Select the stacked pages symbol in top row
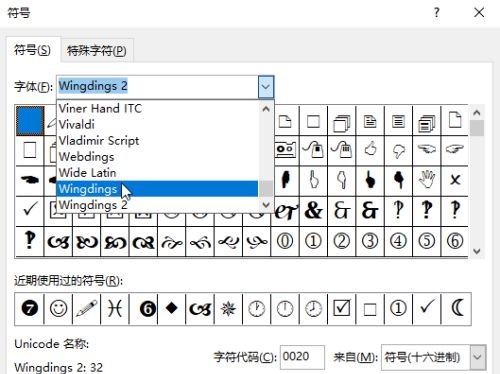This screenshot has width=500, height=374. (x=342, y=122)
